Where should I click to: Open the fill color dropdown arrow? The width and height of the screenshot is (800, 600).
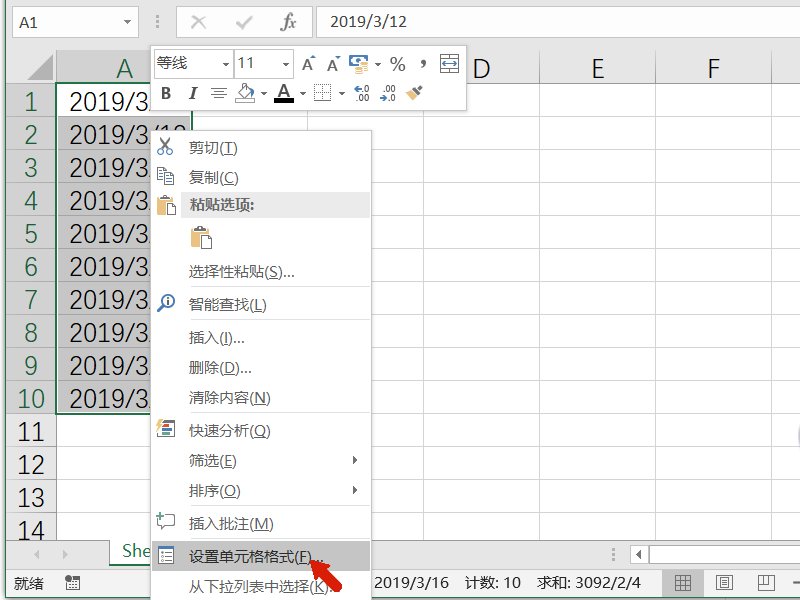[x=263, y=94]
